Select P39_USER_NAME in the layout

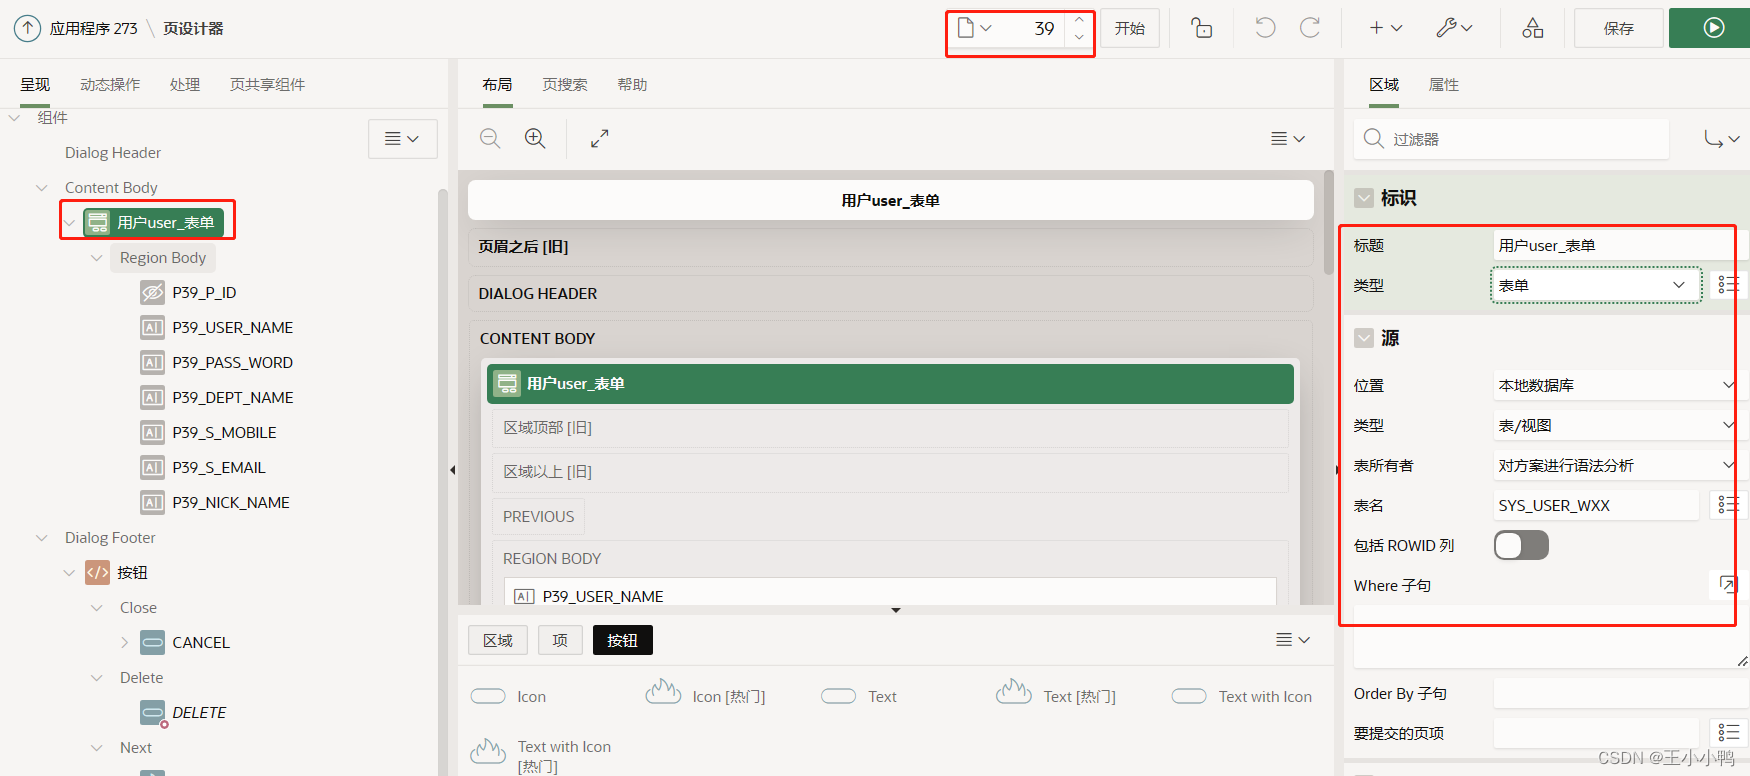pos(890,592)
